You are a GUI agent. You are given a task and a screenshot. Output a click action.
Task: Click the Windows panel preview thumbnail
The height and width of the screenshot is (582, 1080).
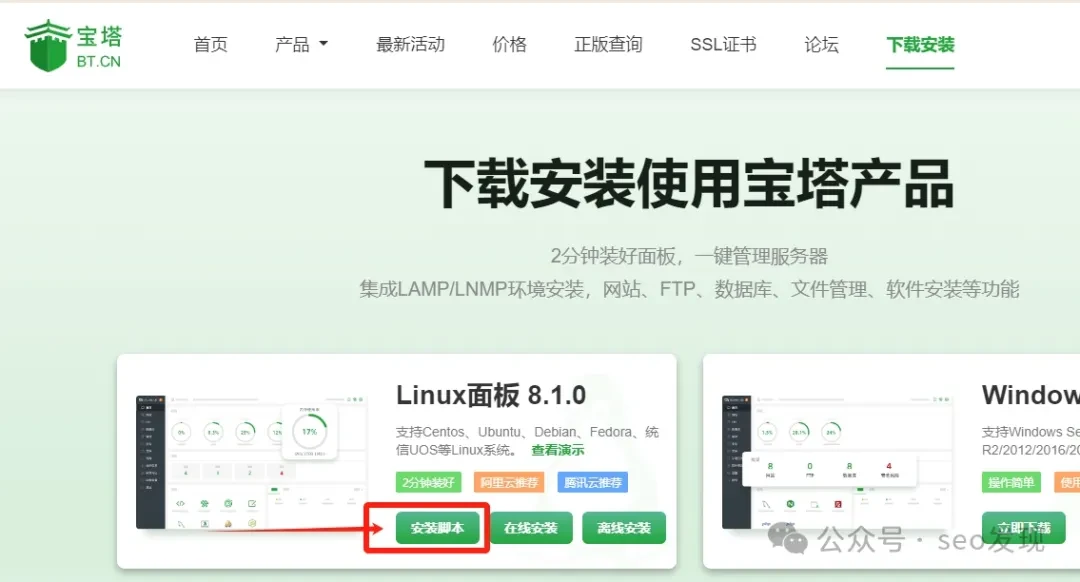(x=837, y=460)
